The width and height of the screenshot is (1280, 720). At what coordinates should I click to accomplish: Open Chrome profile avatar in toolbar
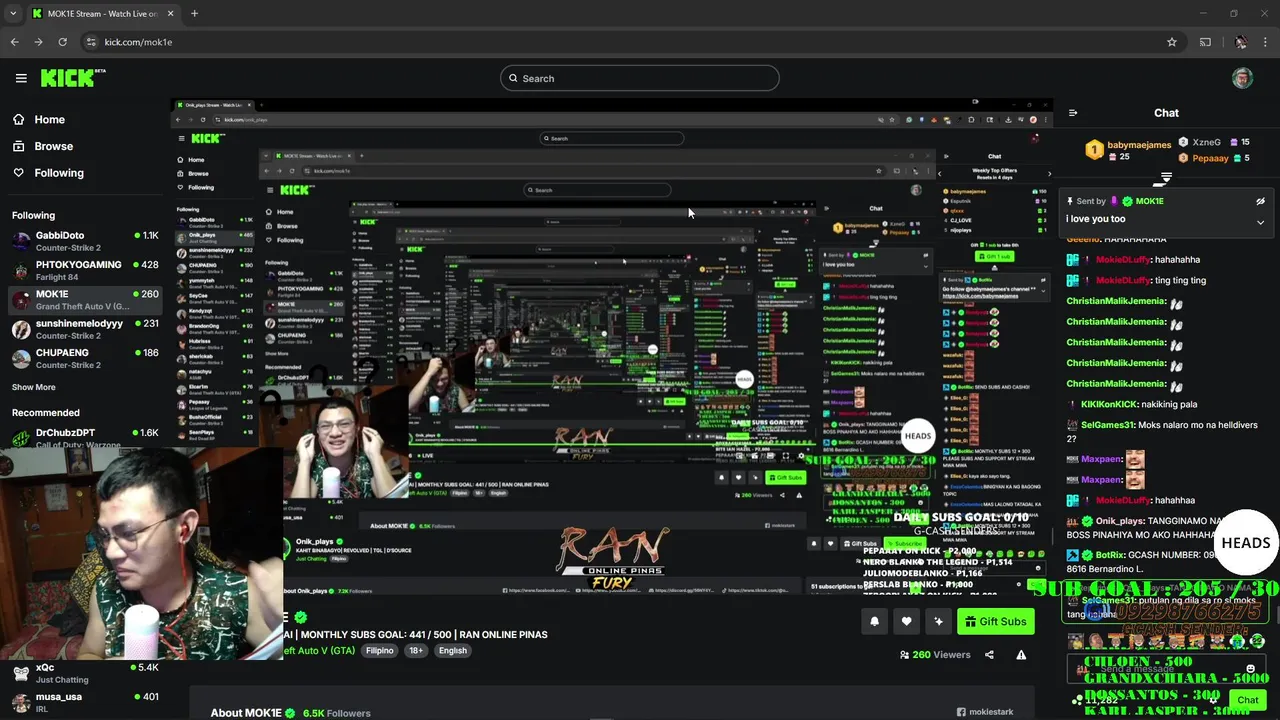point(1241,42)
